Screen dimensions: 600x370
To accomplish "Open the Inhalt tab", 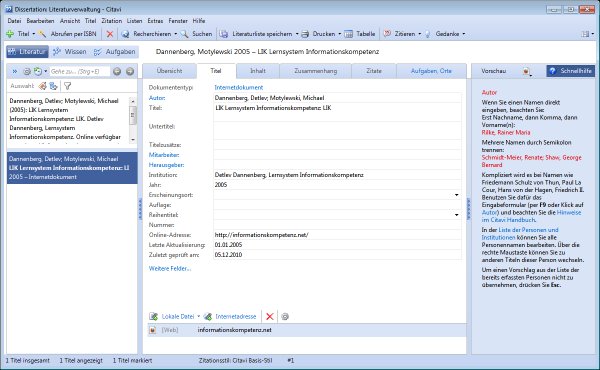I will [x=258, y=71].
